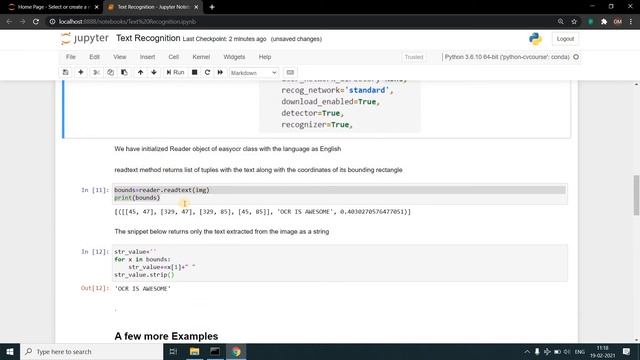Click the localhost address bar

point(302,22)
